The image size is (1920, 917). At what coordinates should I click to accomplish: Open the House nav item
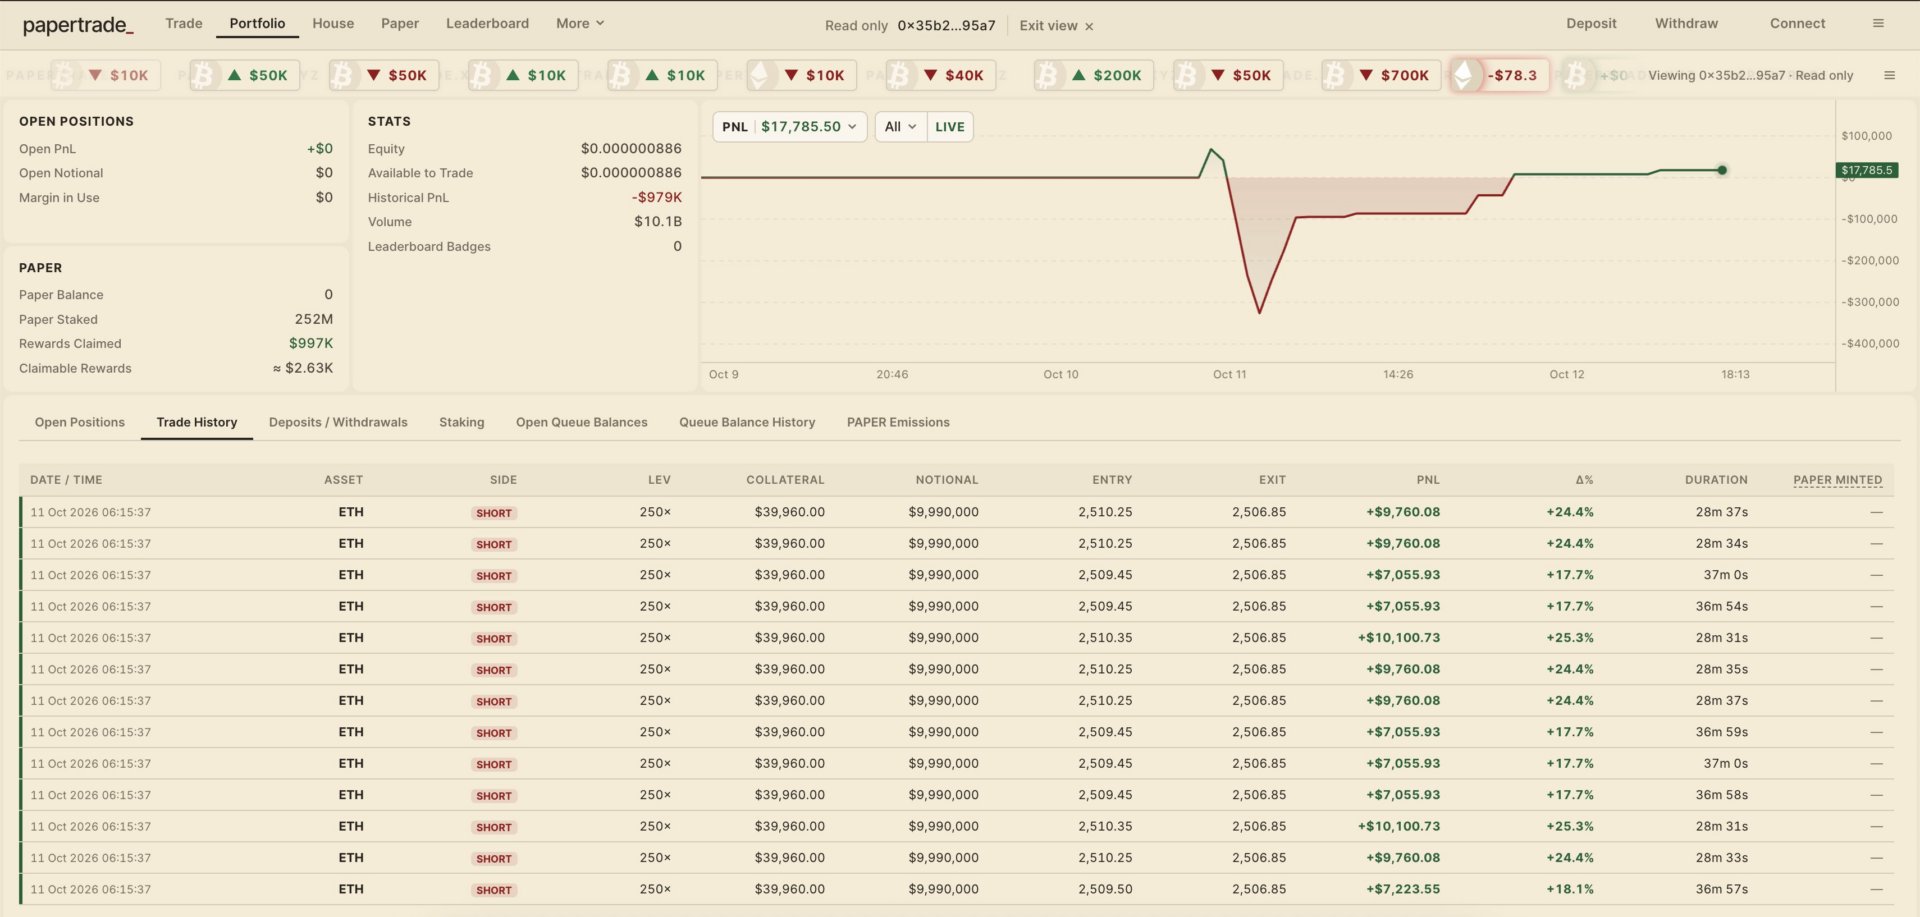point(333,23)
